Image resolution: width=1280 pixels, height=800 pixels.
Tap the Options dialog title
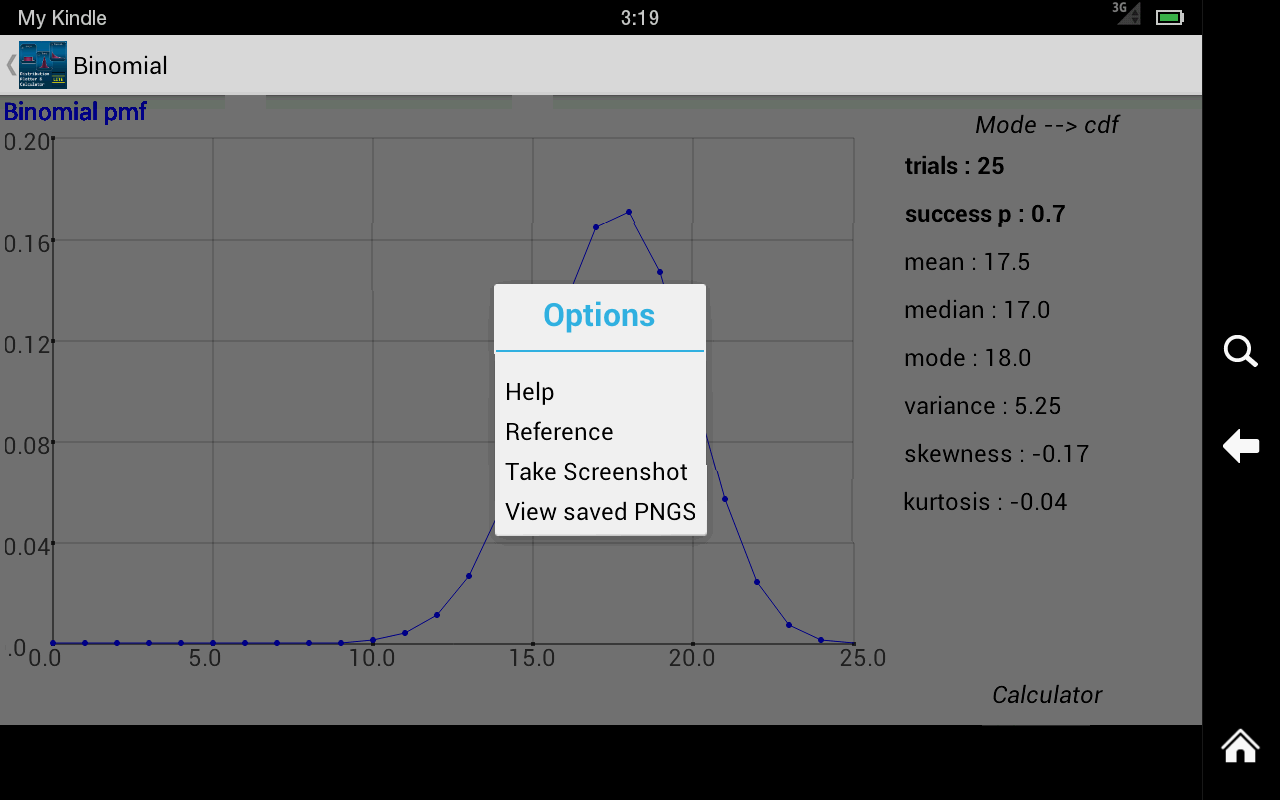click(598, 315)
